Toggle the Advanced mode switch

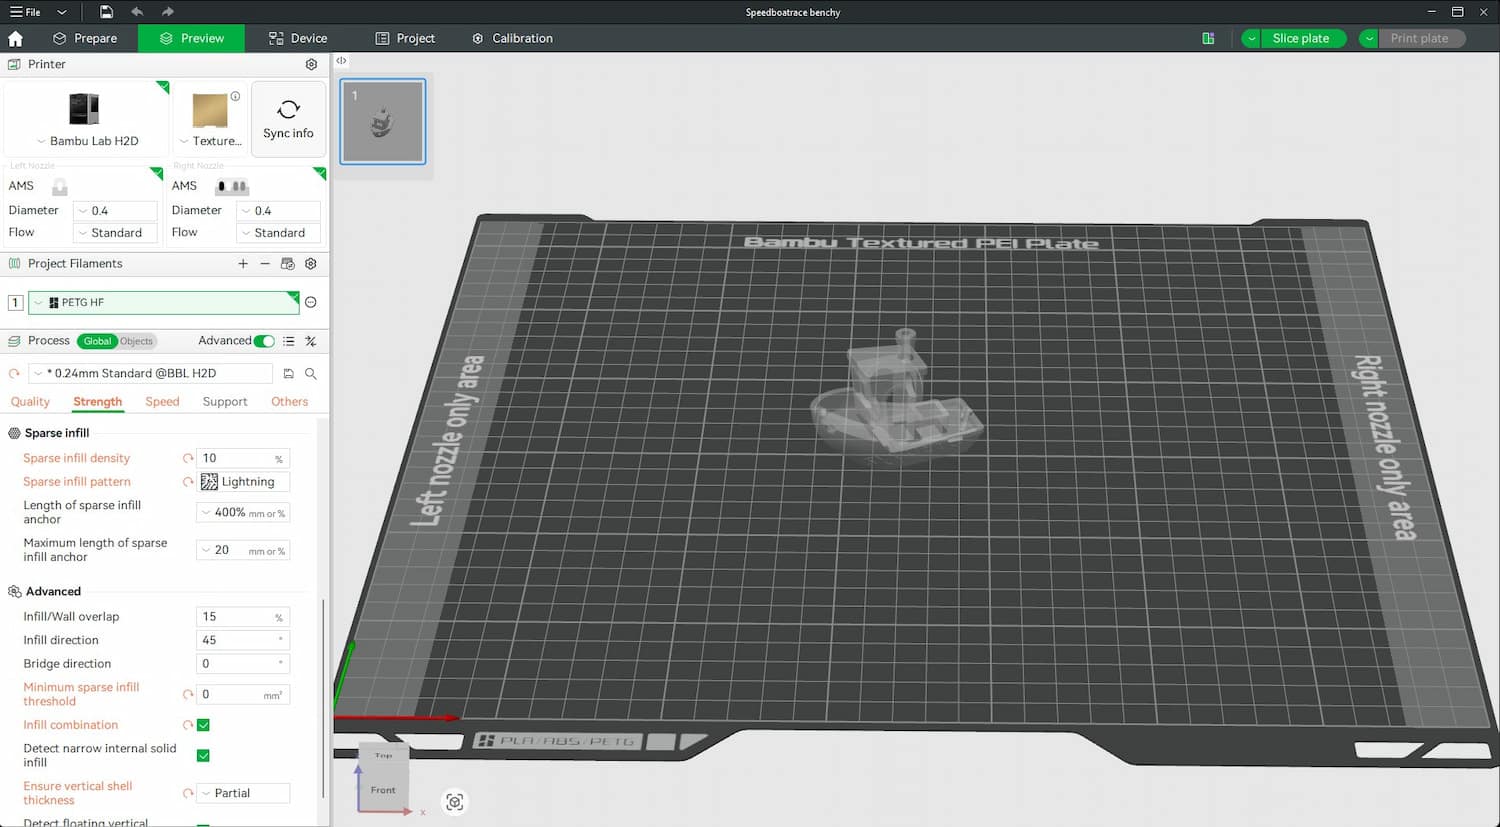click(264, 341)
